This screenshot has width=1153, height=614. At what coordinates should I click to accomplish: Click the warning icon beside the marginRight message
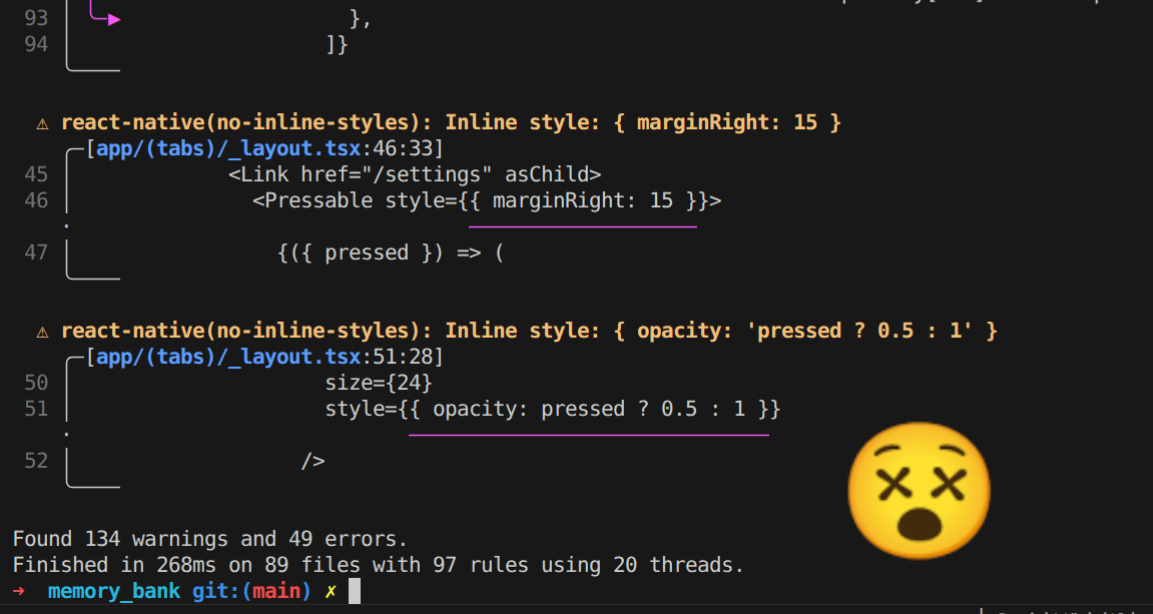pyautogui.click(x=42, y=123)
